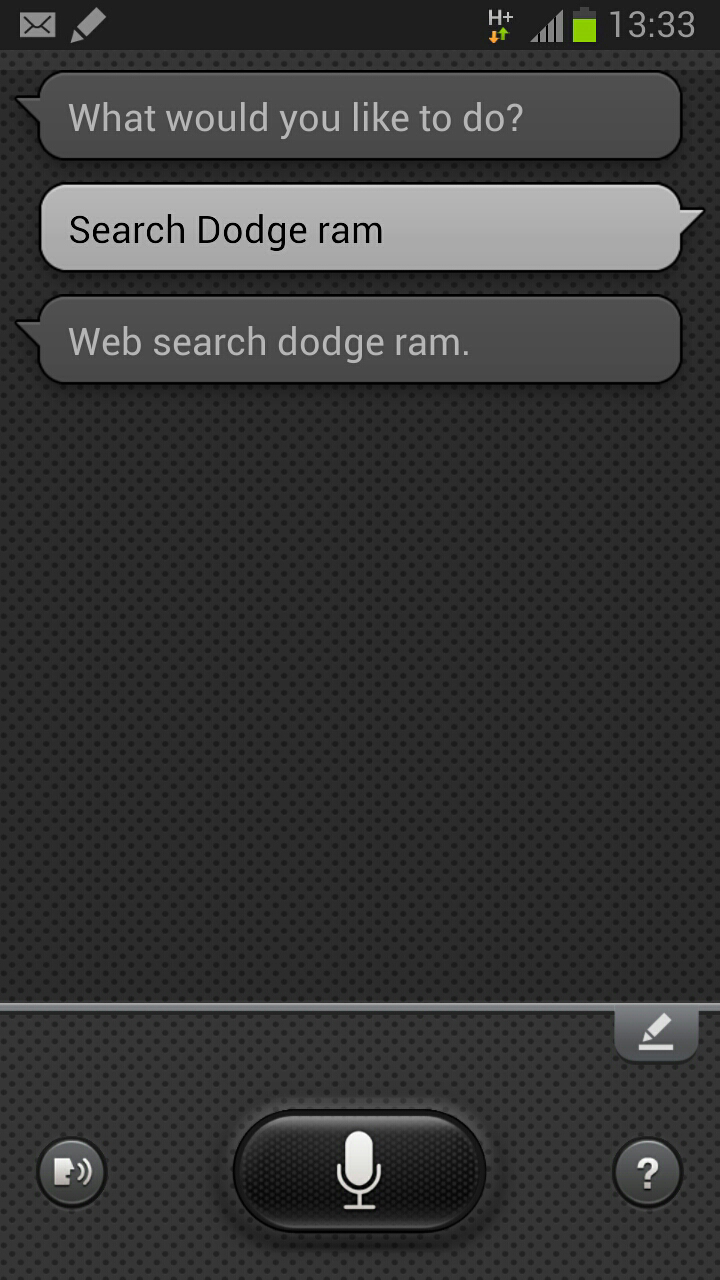Select the "Search Dodge ram" query bubble
The image size is (720, 1280).
[360, 228]
